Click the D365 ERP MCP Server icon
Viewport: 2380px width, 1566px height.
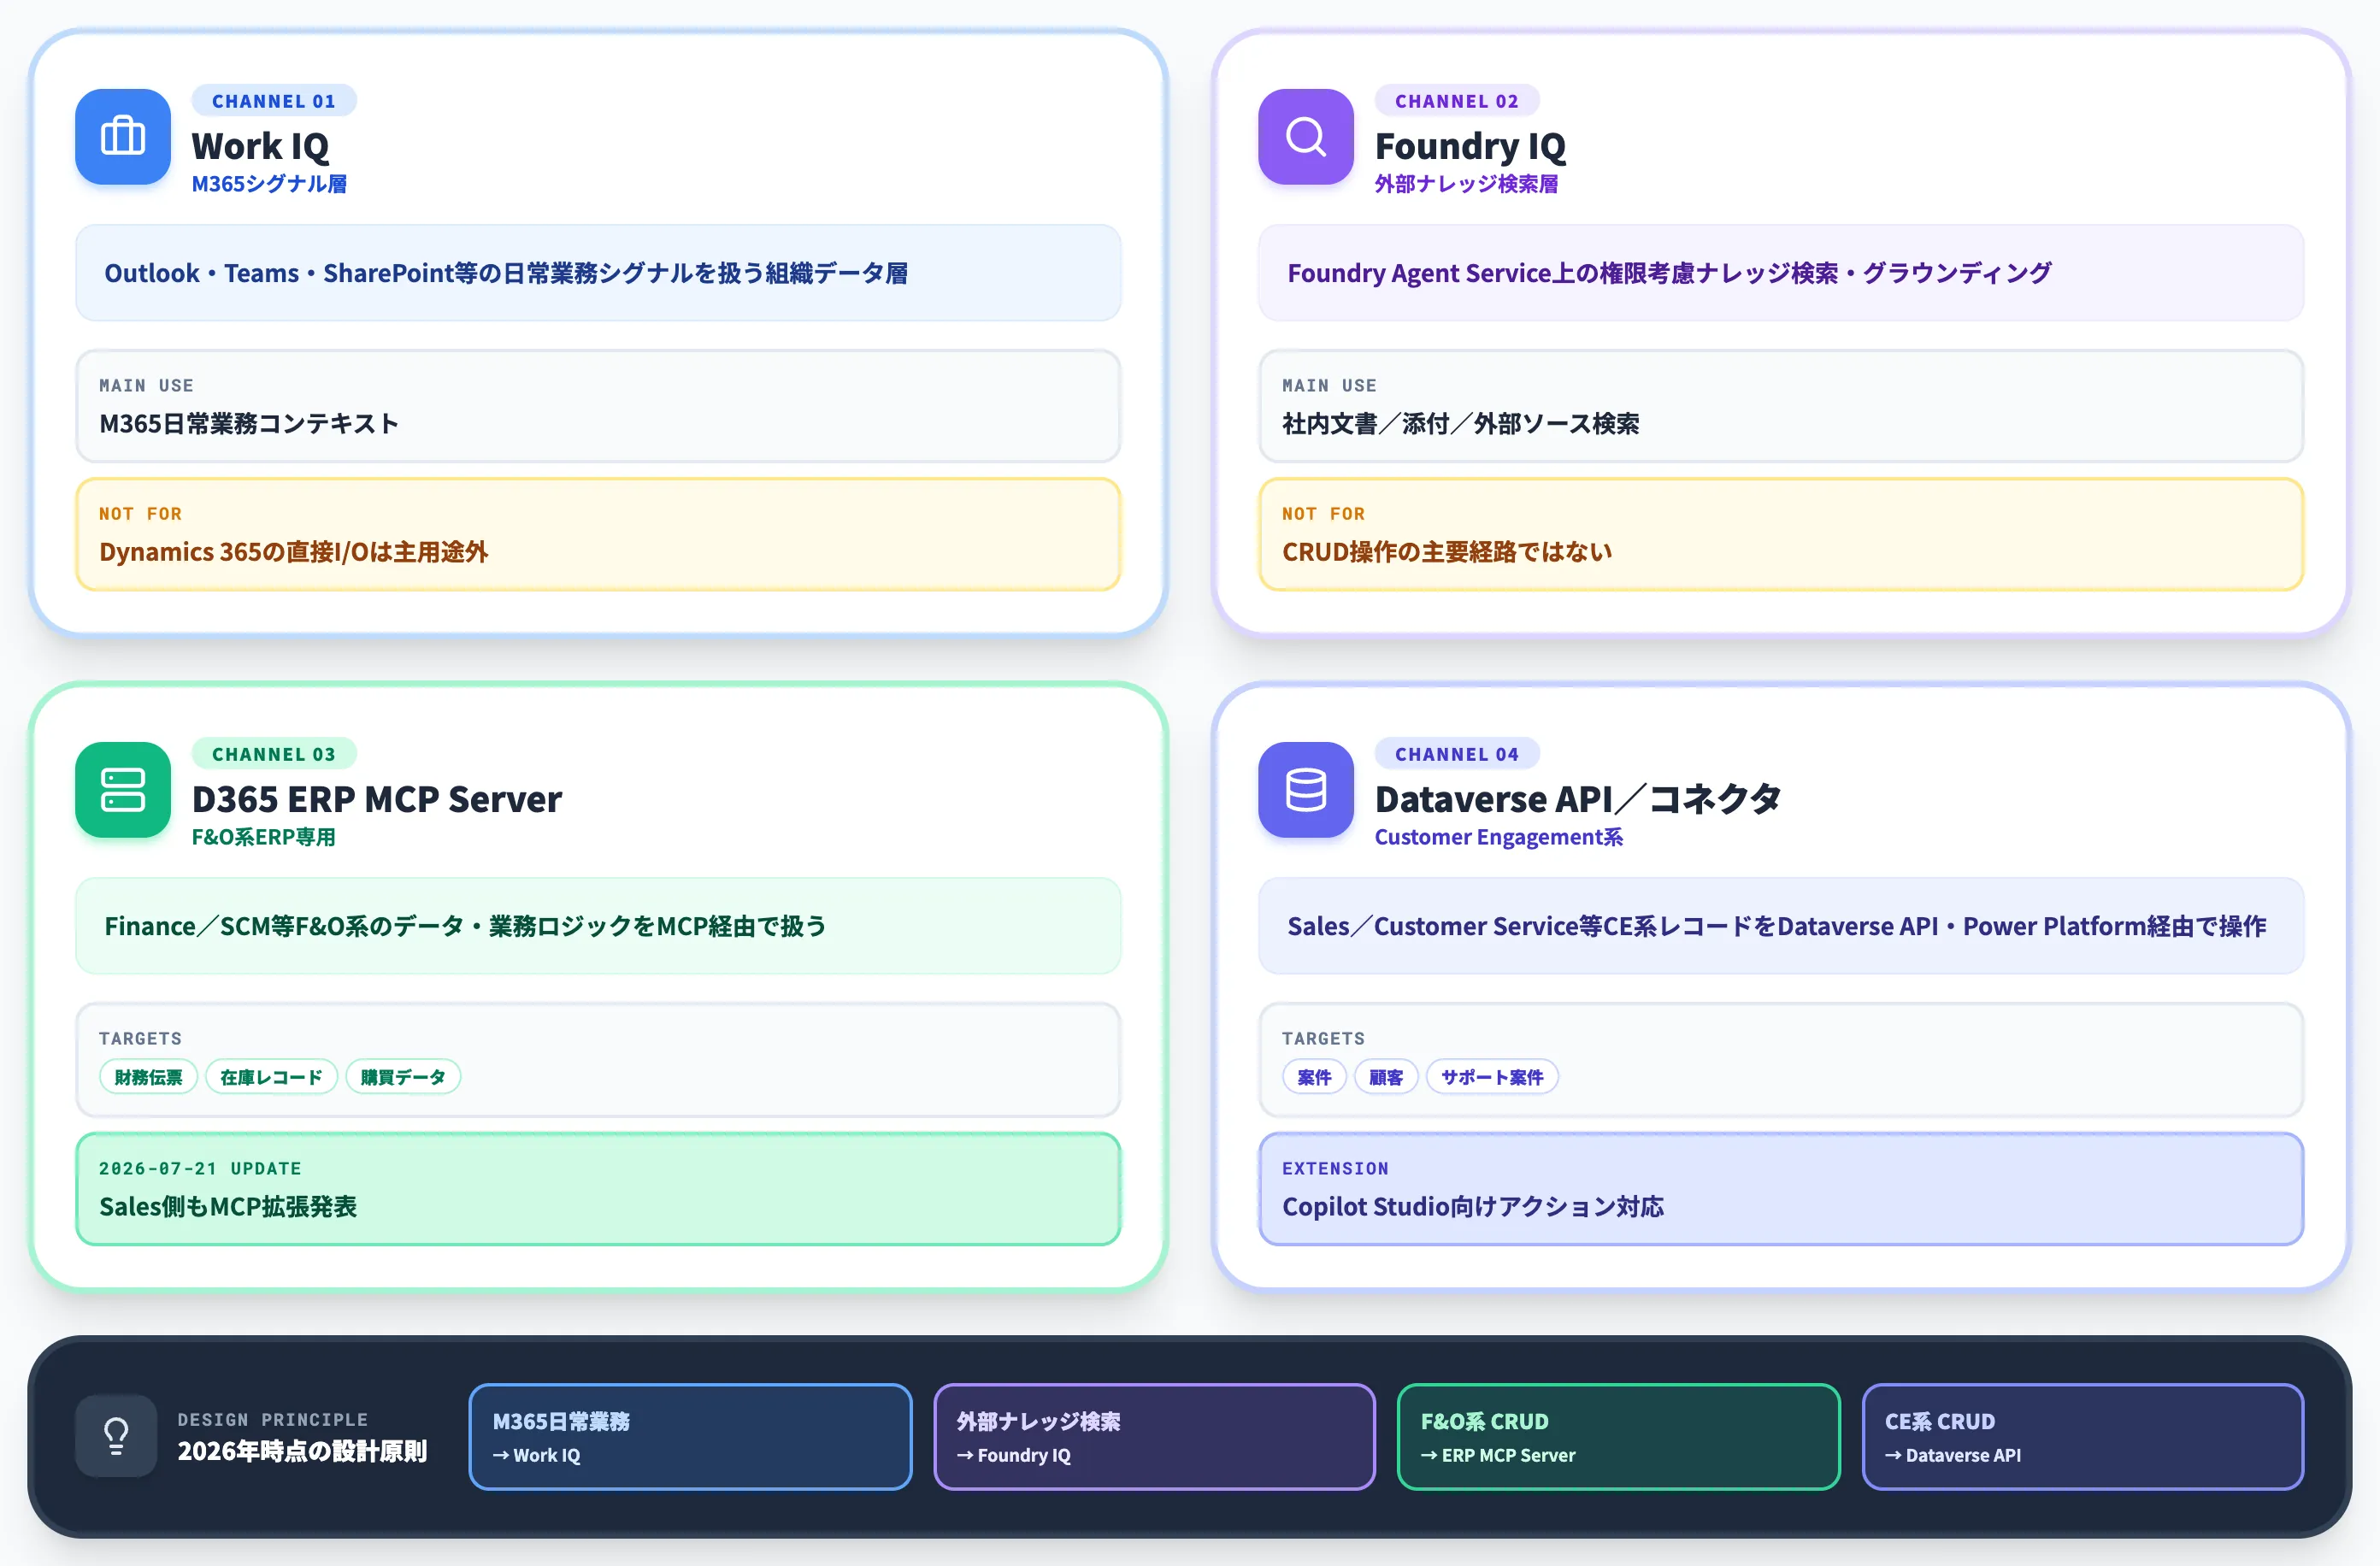click(123, 789)
